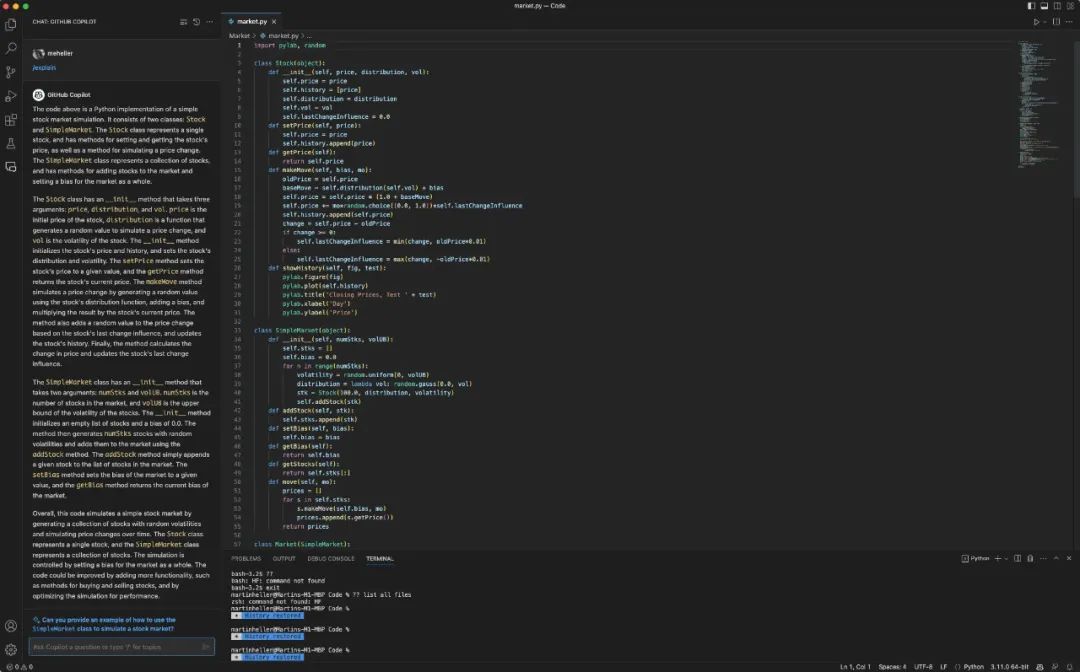Open the editor more actions ellipsis menu
The width and height of the screenshot is (1080, 672).
[x=1069, y=21]
